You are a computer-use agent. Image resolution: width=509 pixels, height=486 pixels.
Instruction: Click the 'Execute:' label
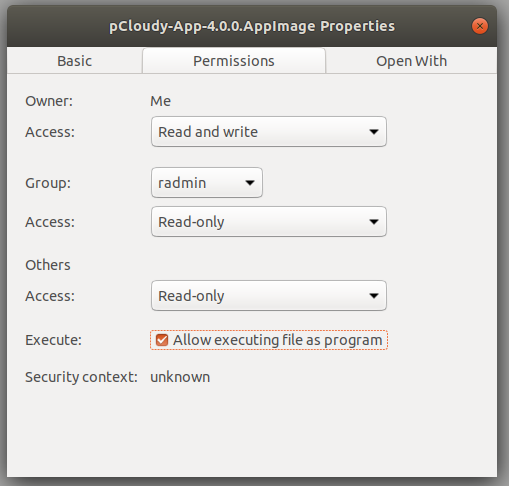[x=53, y=340]
